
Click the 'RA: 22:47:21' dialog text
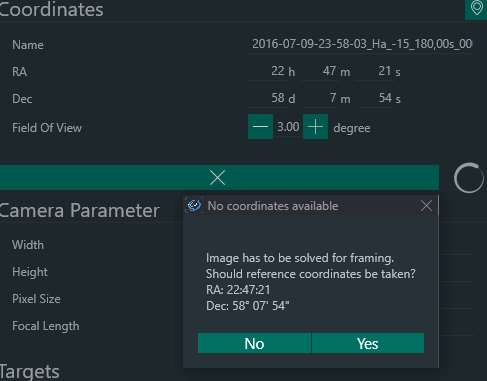click(x=238, y=290)
